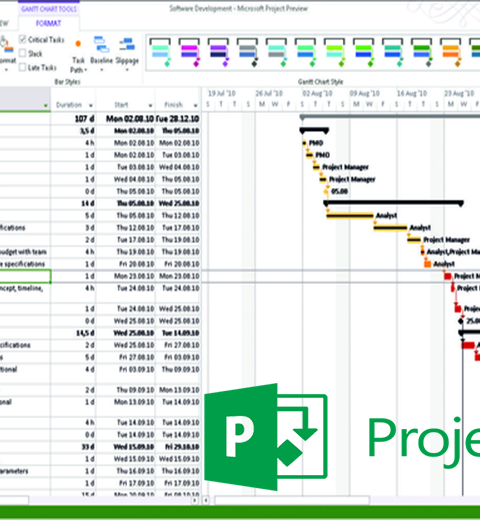Click the 19 Jul '10 timescale header
Screen dimensions: 480x520
[x=222, y=93]
